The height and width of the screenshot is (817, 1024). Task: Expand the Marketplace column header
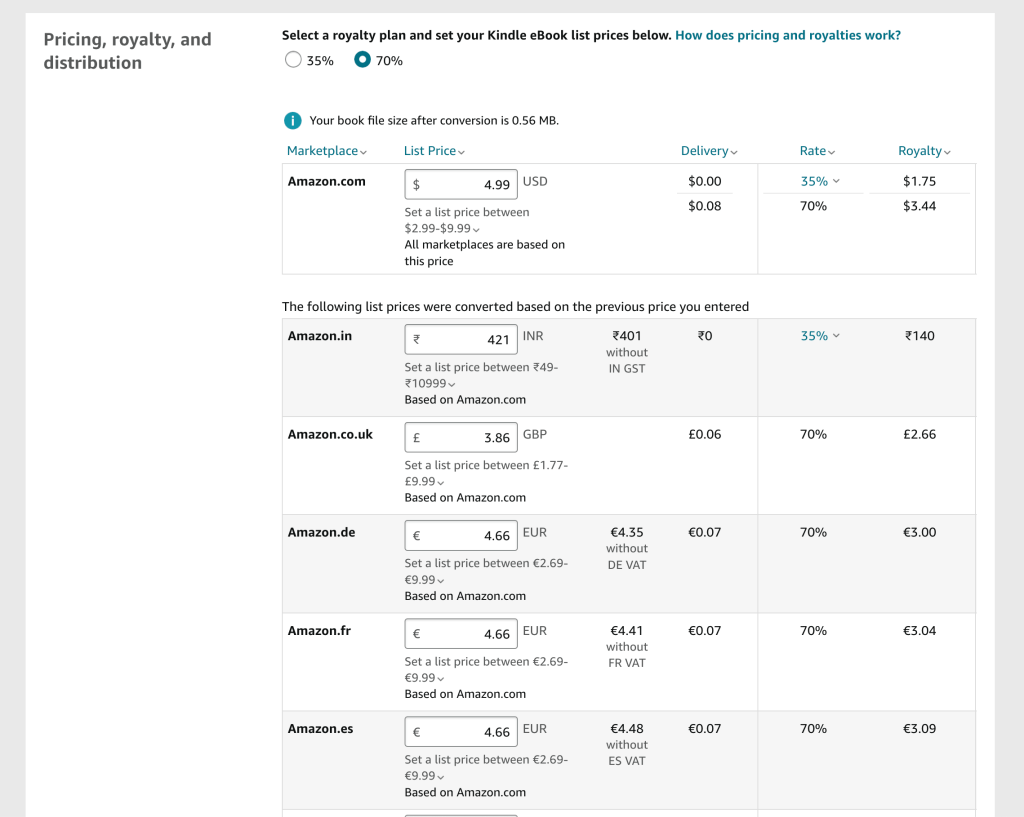(x=327, y=151)
